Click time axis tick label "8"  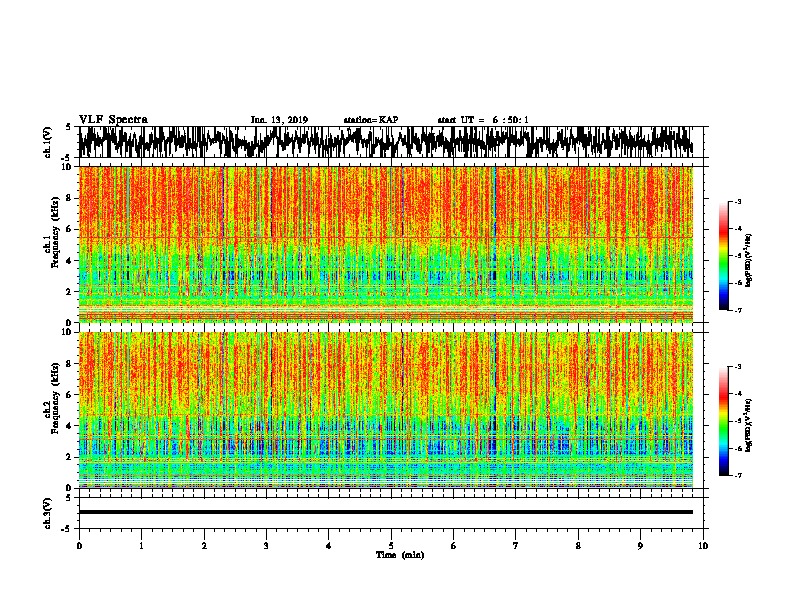point(578,546)
